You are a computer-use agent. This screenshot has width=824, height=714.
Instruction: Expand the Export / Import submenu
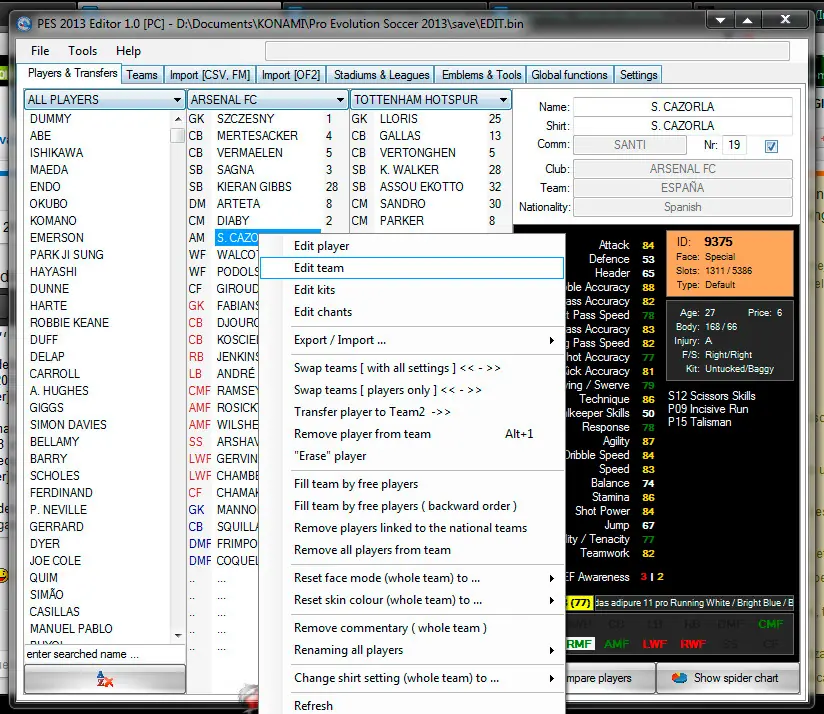(551, 340)
